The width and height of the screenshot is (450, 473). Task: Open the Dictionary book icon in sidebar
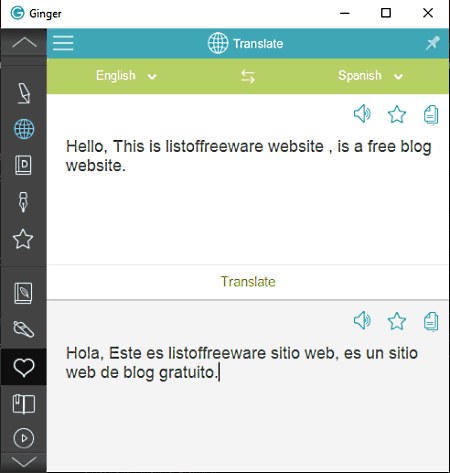pyautogui.click(x=23, y=165)
